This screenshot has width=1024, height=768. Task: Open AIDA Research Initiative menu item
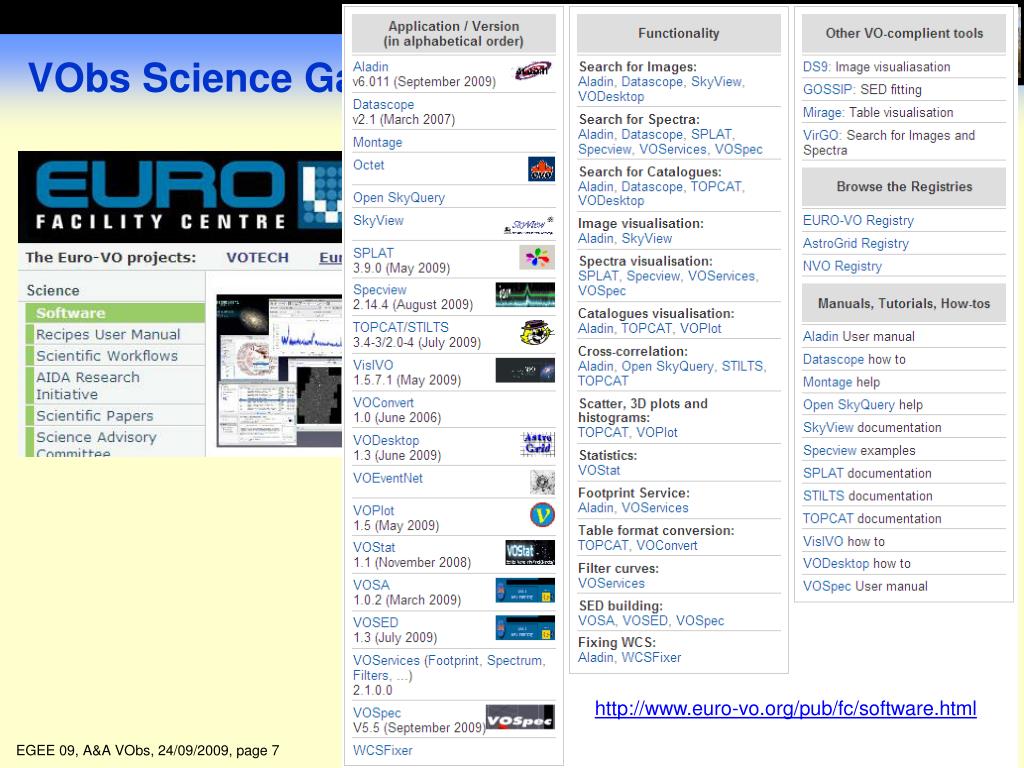tap(115, 385)
